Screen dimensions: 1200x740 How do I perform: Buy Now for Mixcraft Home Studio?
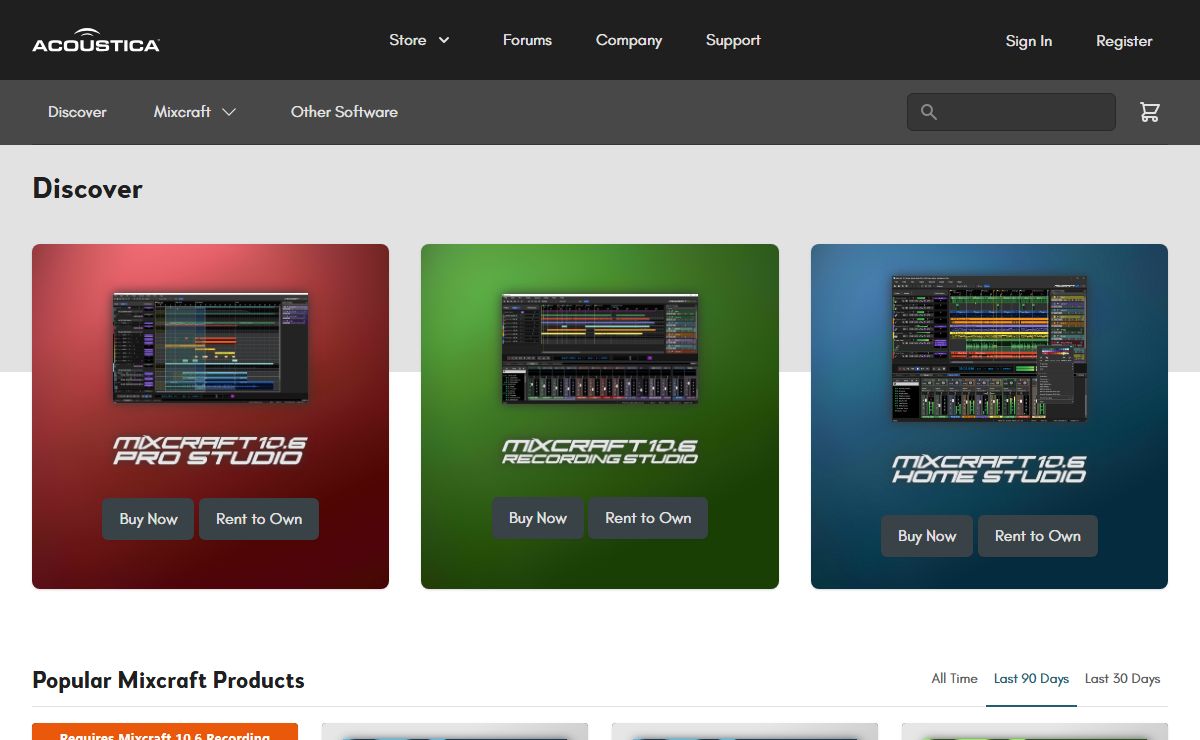(927, 536)
